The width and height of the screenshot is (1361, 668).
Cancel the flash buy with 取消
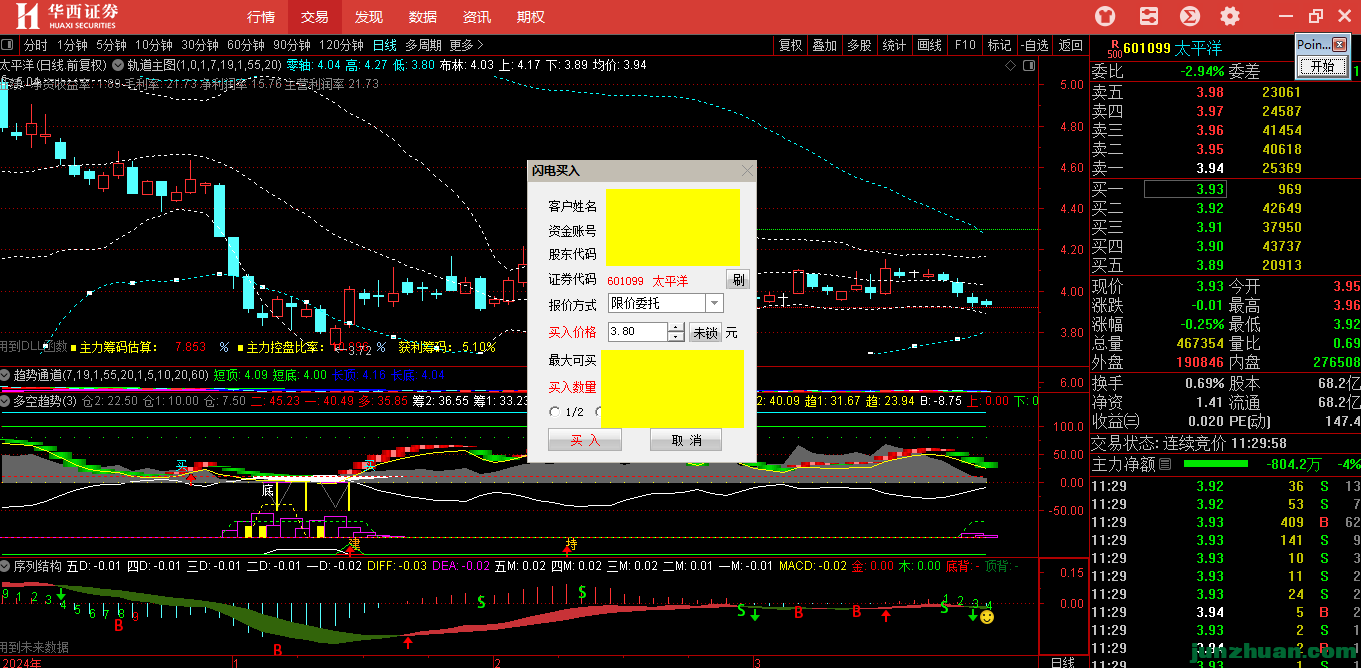(686, 440)
